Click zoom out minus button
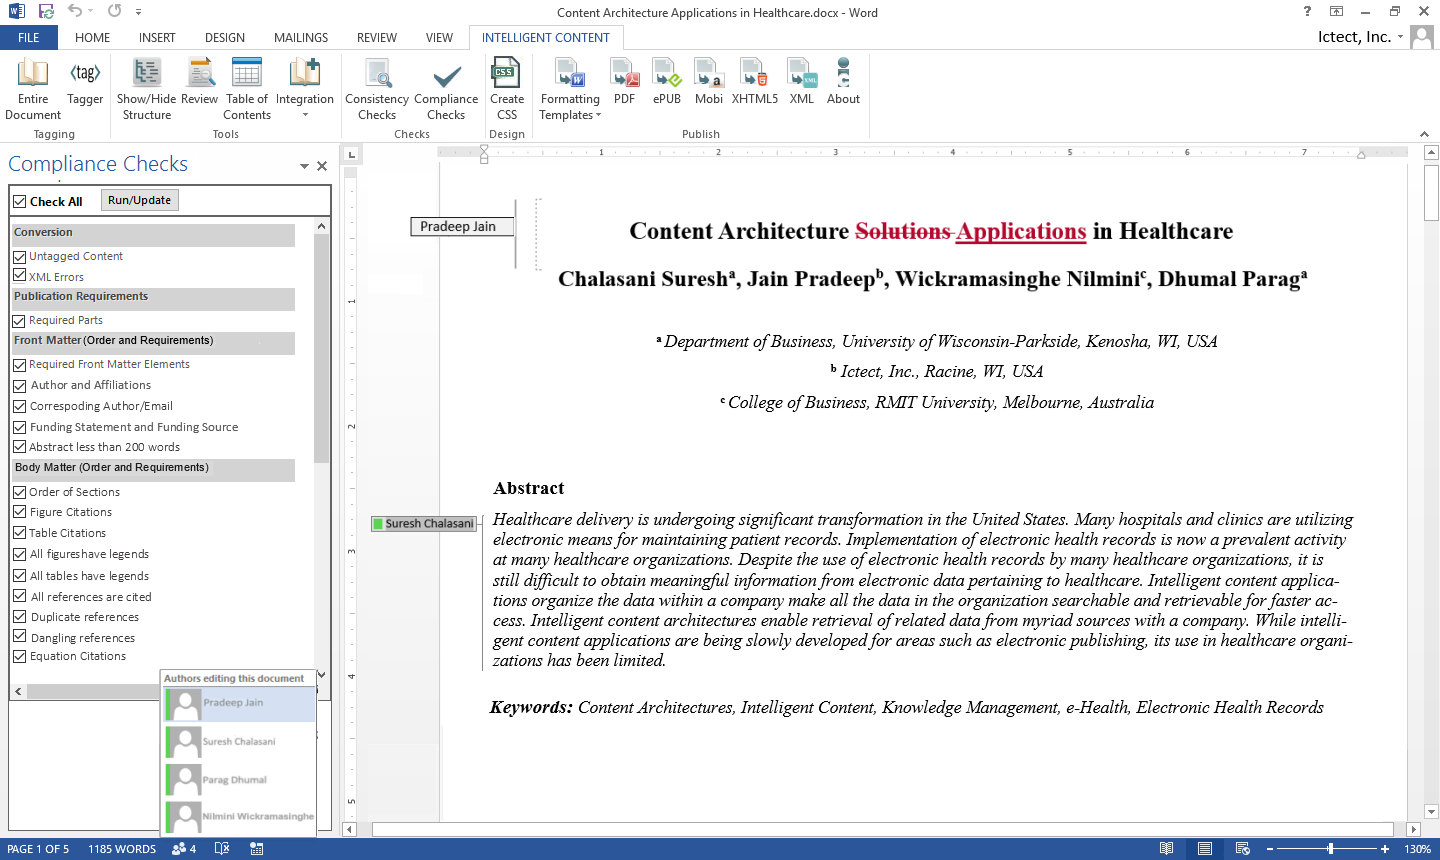Viewport: 1440px width, 860px height. point(1270,849)
